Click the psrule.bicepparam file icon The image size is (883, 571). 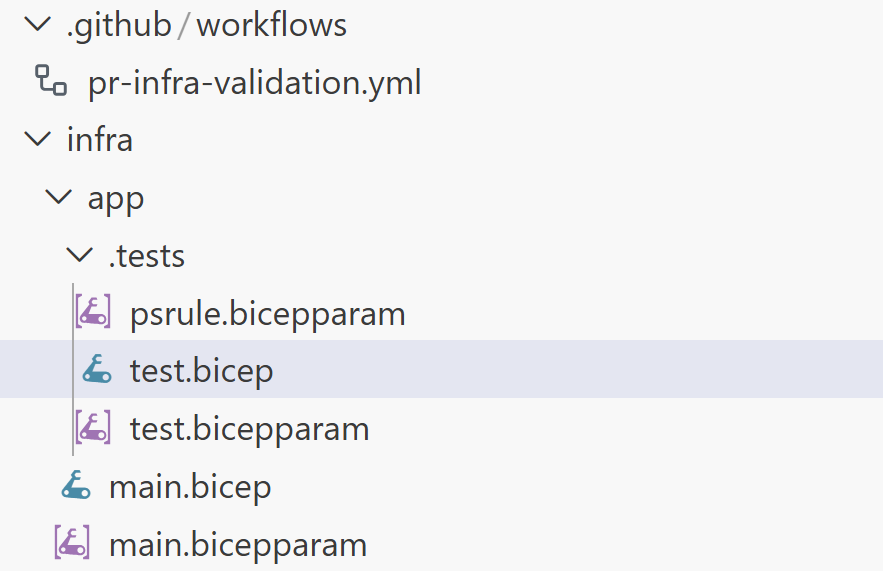tap(94, 313)
